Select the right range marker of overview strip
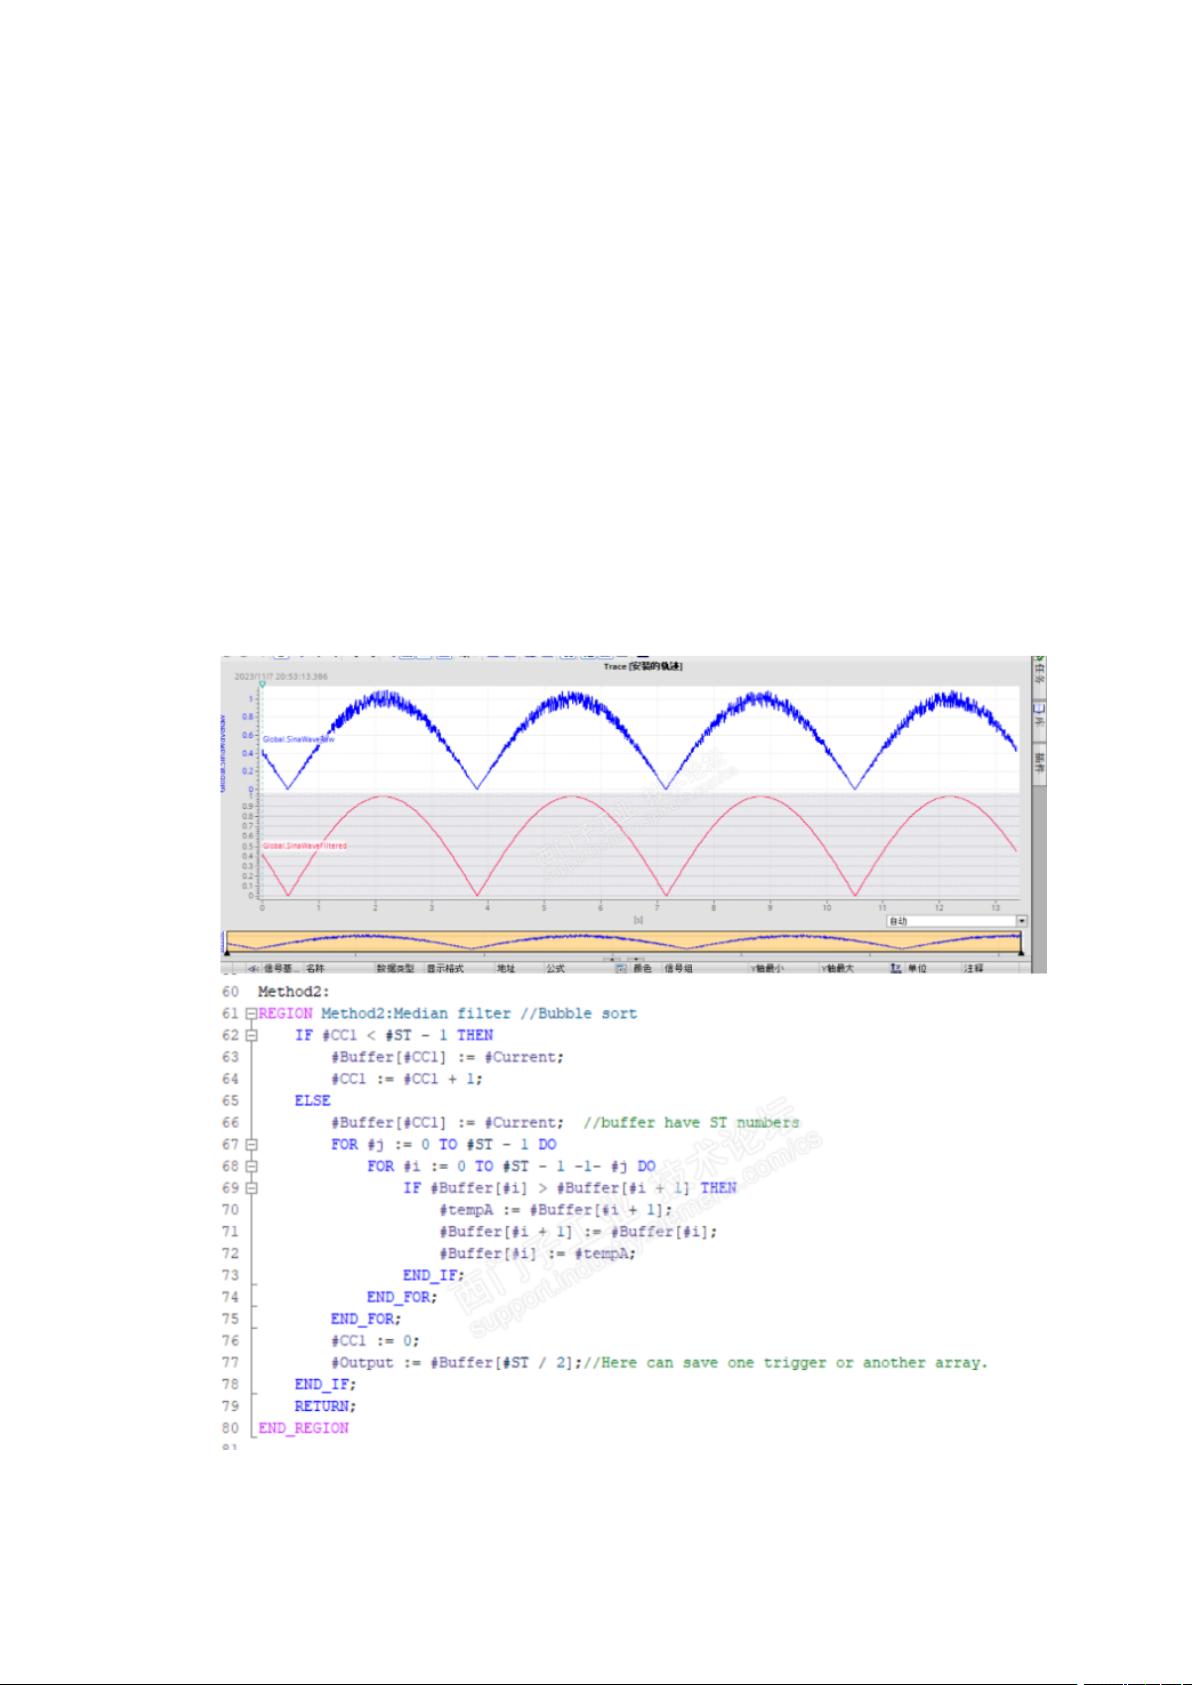Screen dimensions: 1192x1685 tap(1020, 955)
